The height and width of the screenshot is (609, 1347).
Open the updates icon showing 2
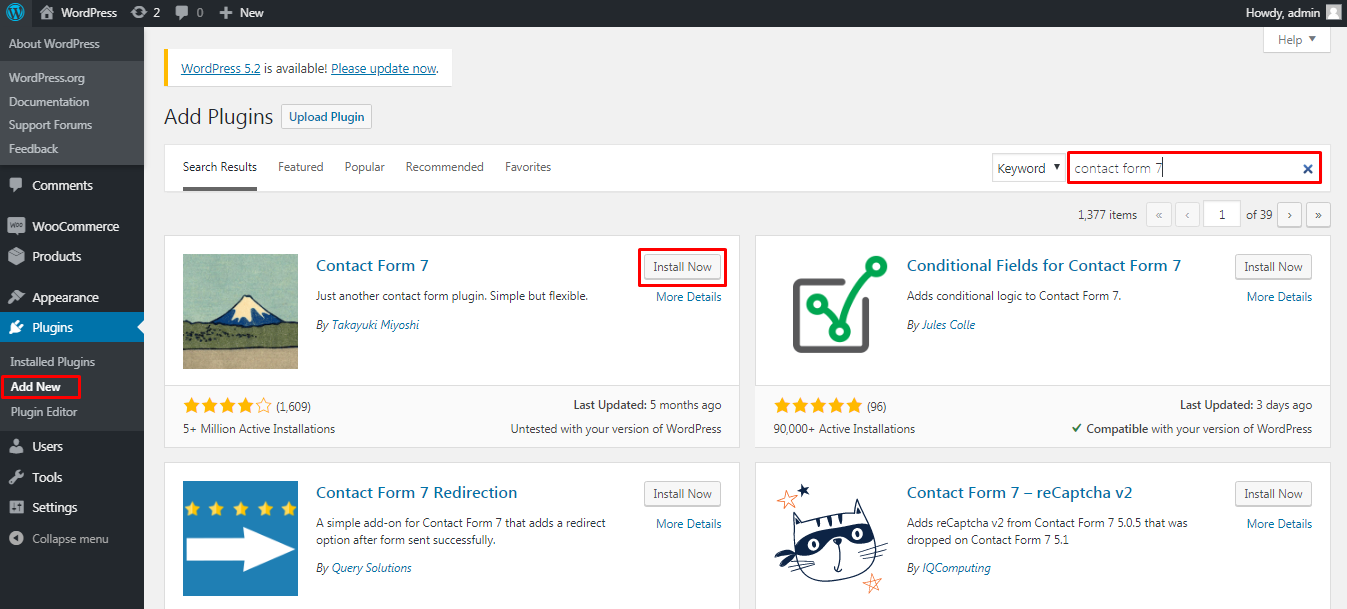146,13
